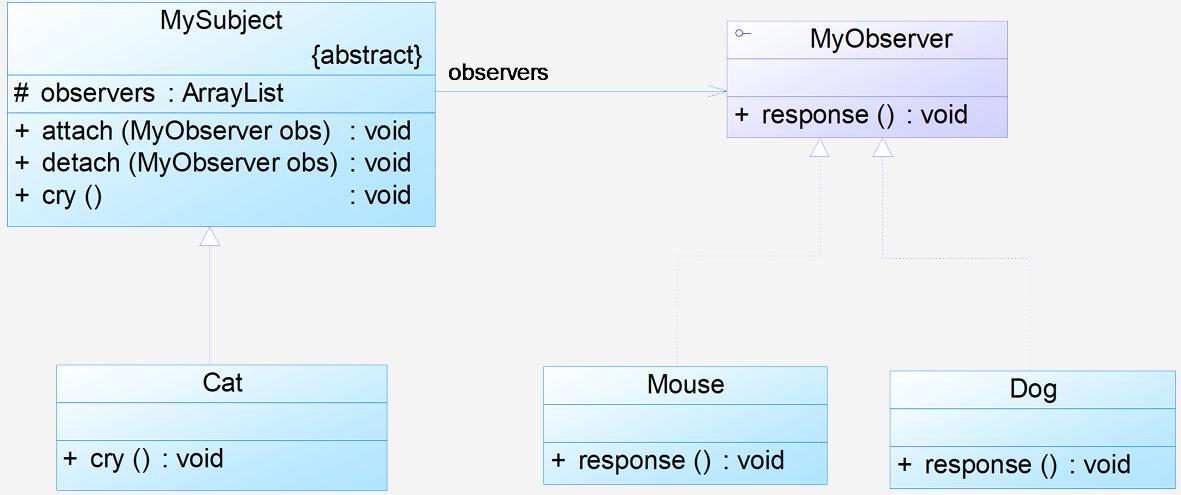
Task: Select the Dog class title
Action: click(1033, 390)
